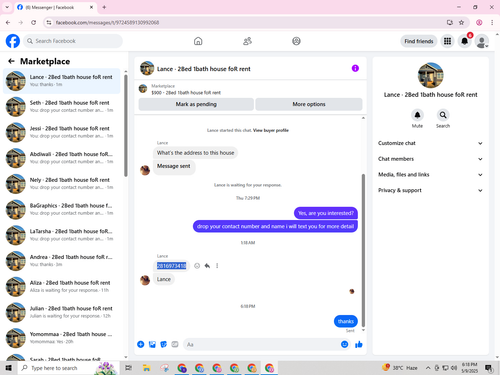Open Jessi's 2Bed 1bath house chat
The width and height of the screenshot is (500, 375).
point(62,132)
